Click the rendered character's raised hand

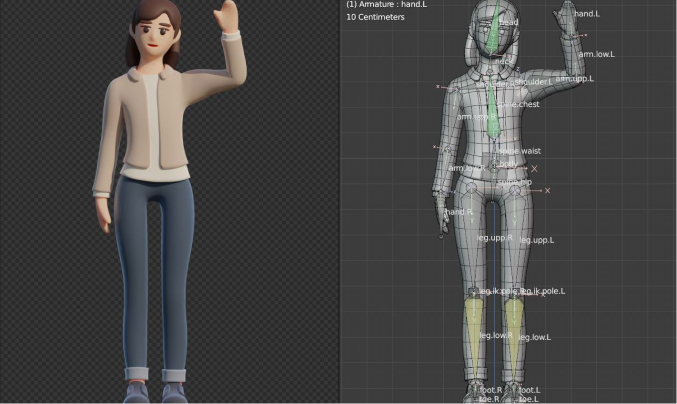[x=226, y=16]
